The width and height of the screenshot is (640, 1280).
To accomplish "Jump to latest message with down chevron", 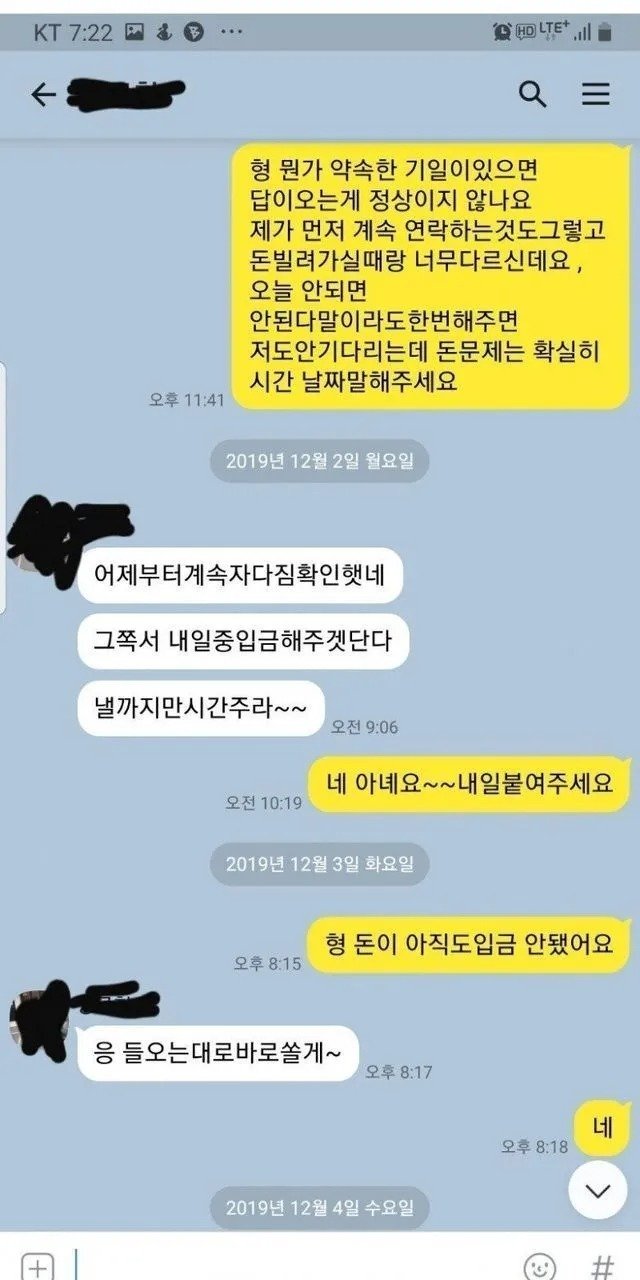I will click(x=597, y=1191).
